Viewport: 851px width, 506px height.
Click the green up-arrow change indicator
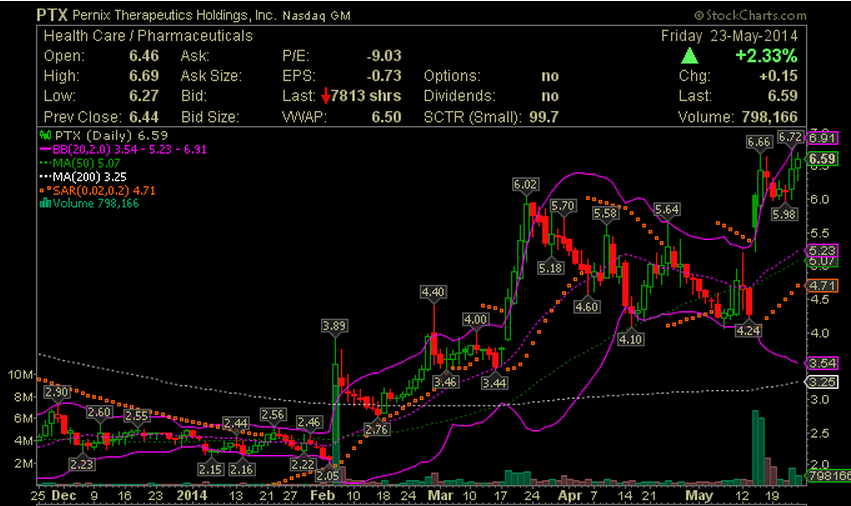689,55
